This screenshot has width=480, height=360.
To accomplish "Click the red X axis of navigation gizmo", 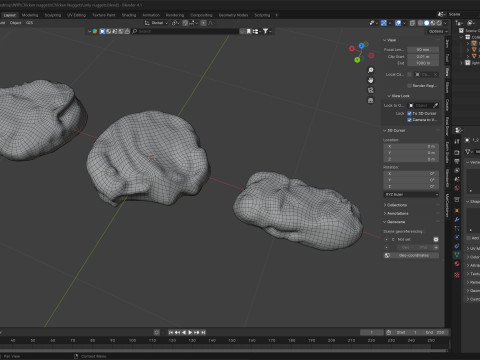I will point(351,49).
